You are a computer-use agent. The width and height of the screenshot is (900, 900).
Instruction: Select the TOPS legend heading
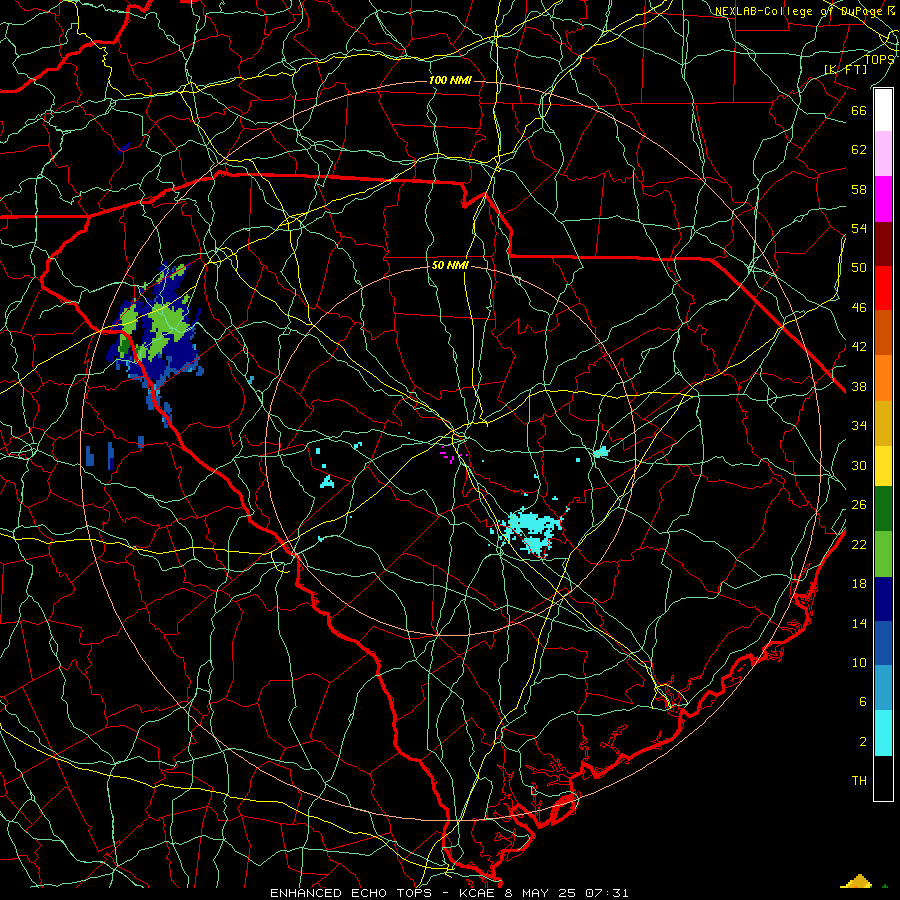pyautogui.click(x=879, y=59)
